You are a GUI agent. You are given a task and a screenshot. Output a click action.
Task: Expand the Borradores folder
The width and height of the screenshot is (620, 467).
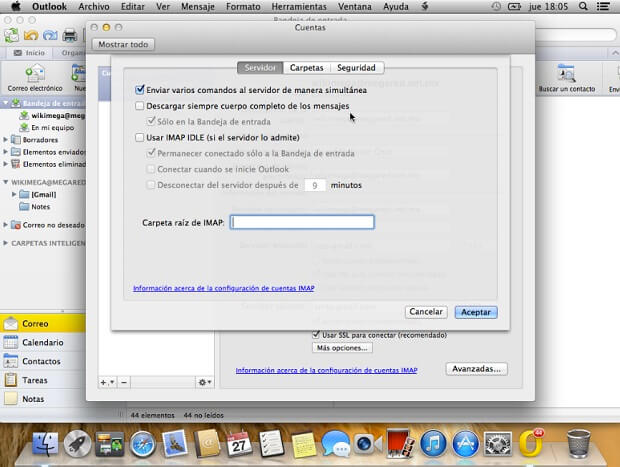(x=6, y=140)
